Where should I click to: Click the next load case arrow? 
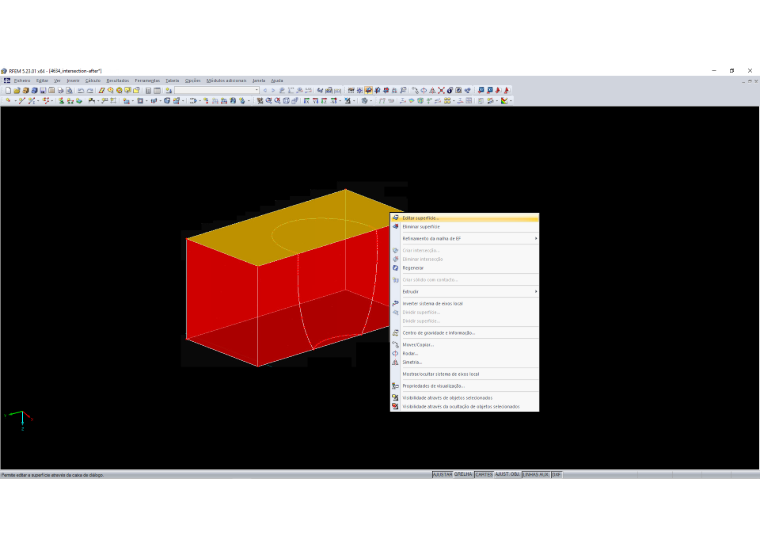[x=273, y=91]
